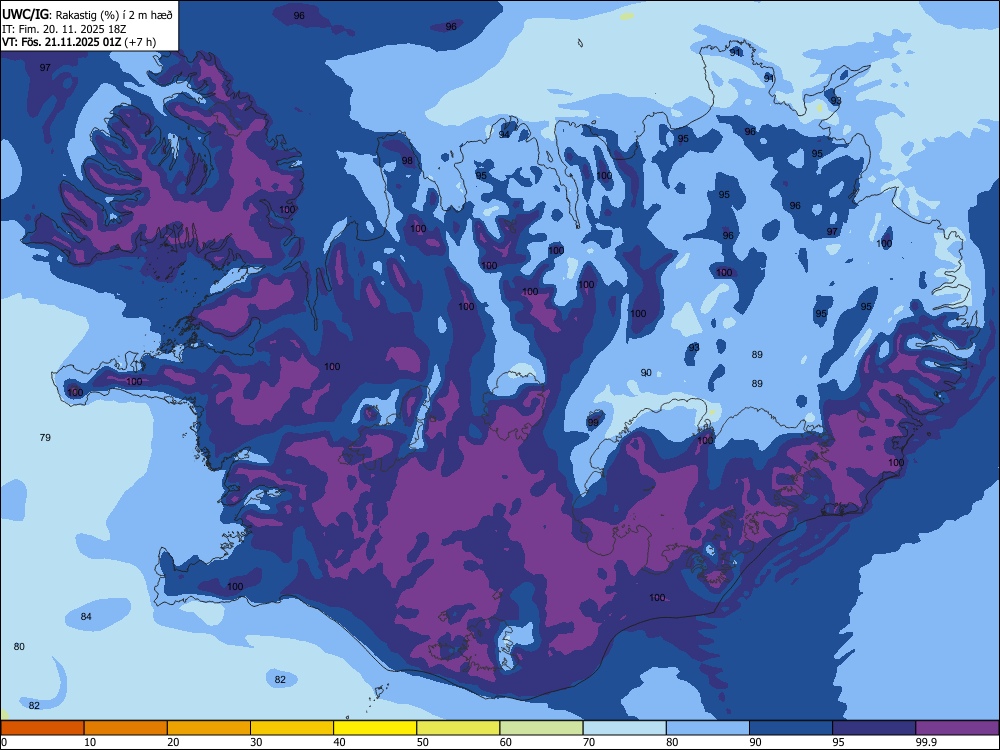
Task: Click the legend tick label '99.9'
Action: (925, 742)
